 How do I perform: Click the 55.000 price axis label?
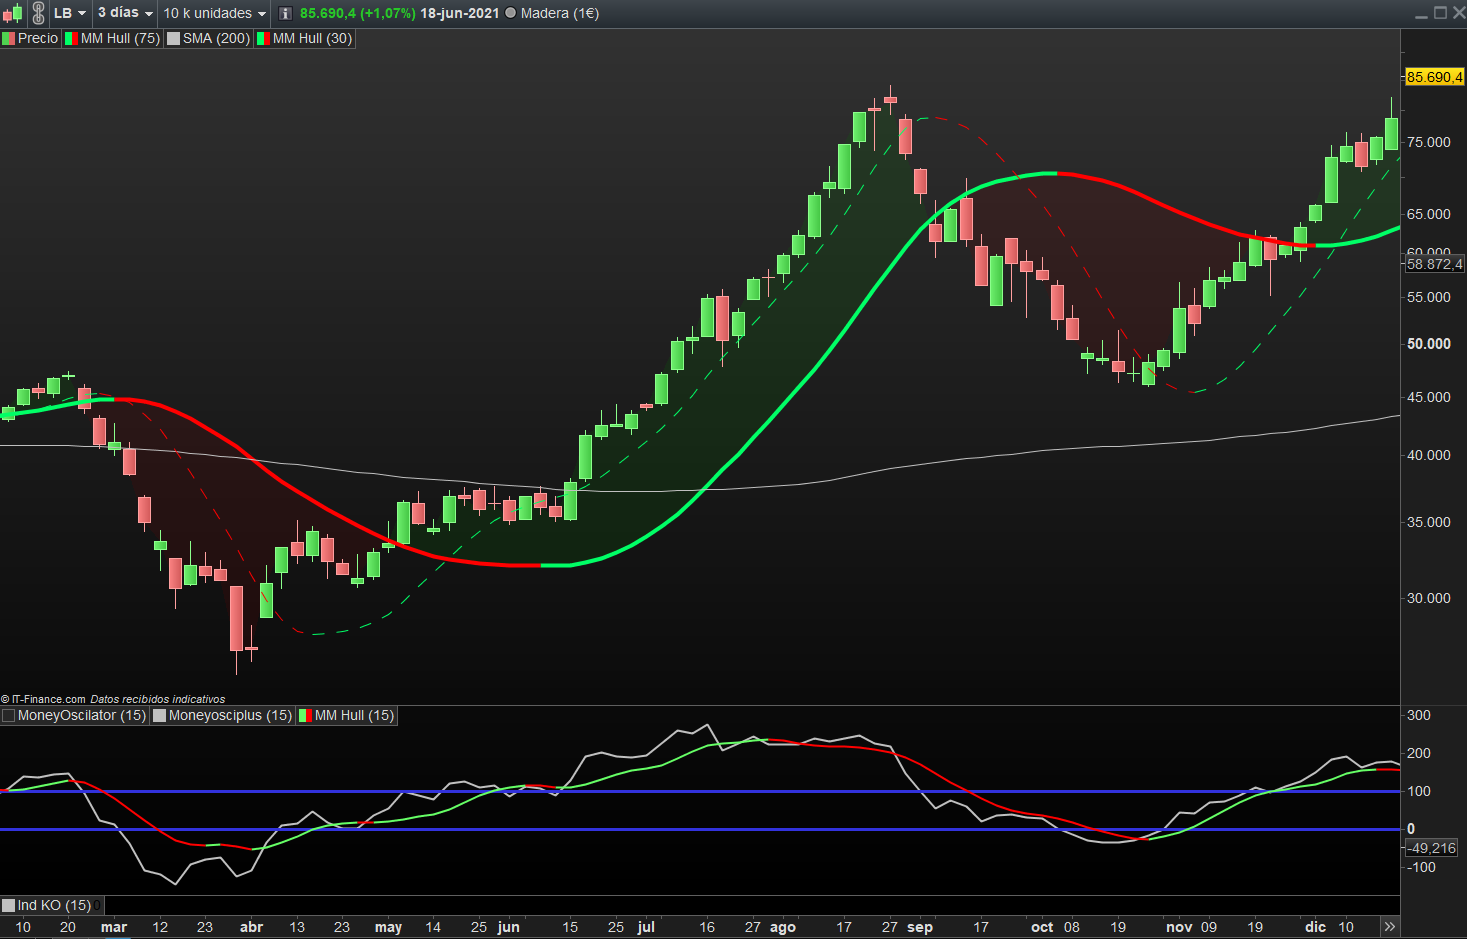pos(1429,297)
